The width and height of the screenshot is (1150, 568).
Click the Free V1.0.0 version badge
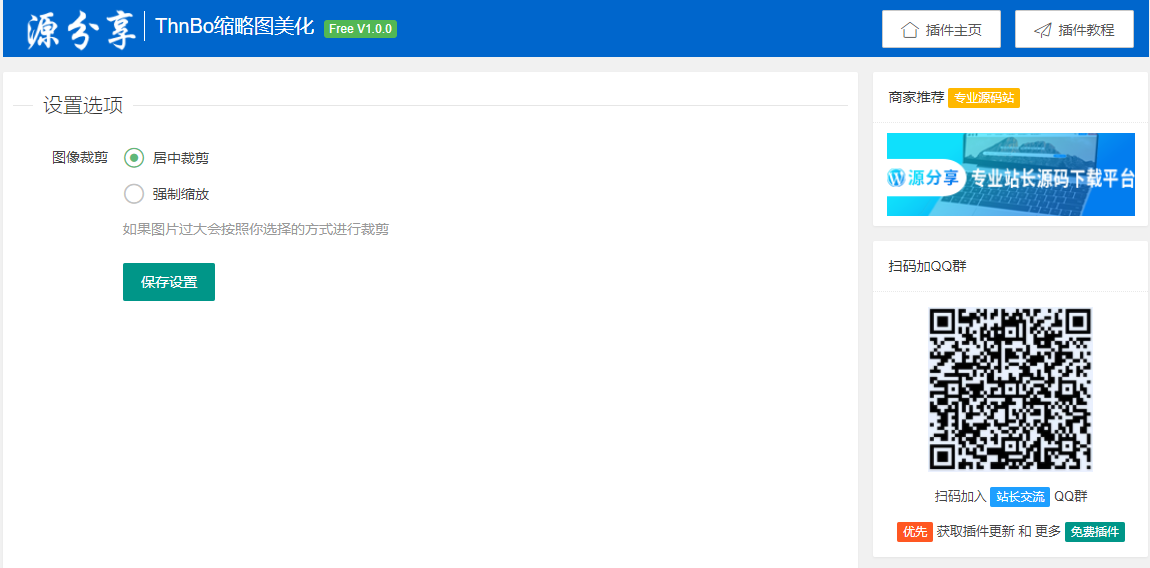click(x=360, y=29)
